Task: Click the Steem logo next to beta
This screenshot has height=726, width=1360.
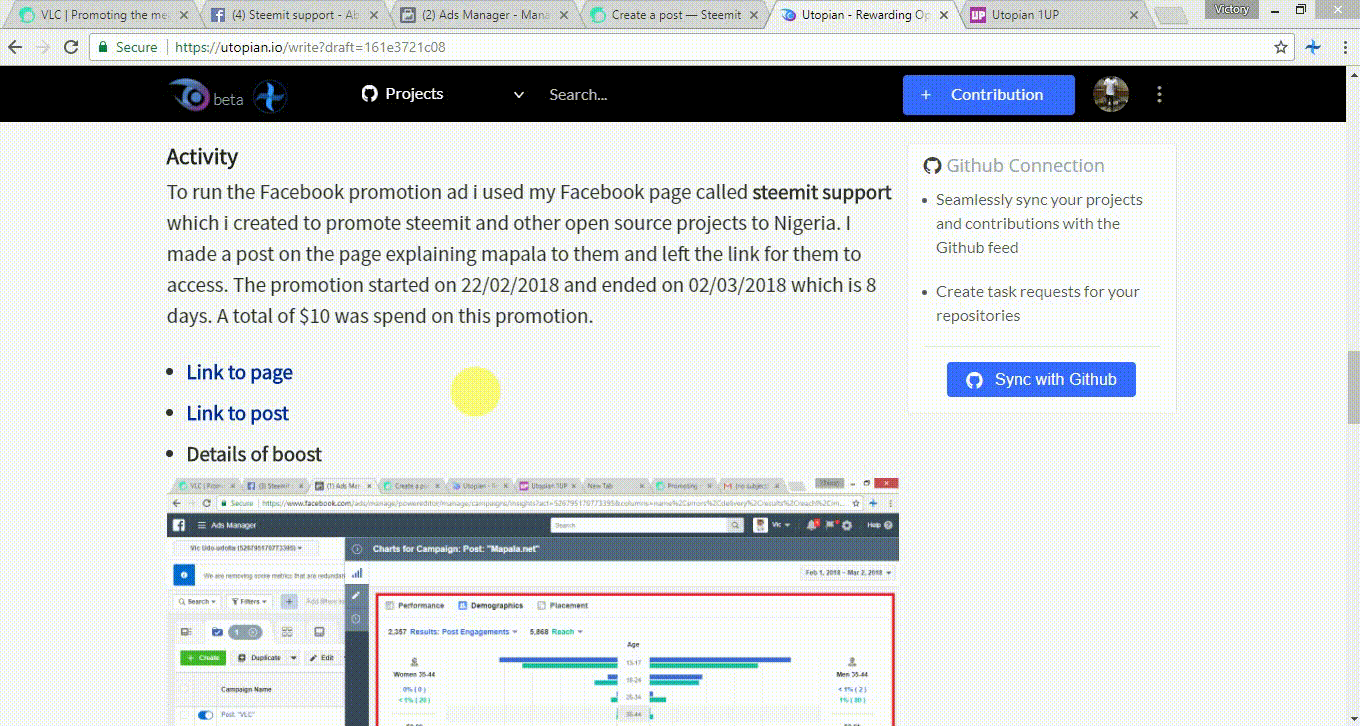Action: 270,96
